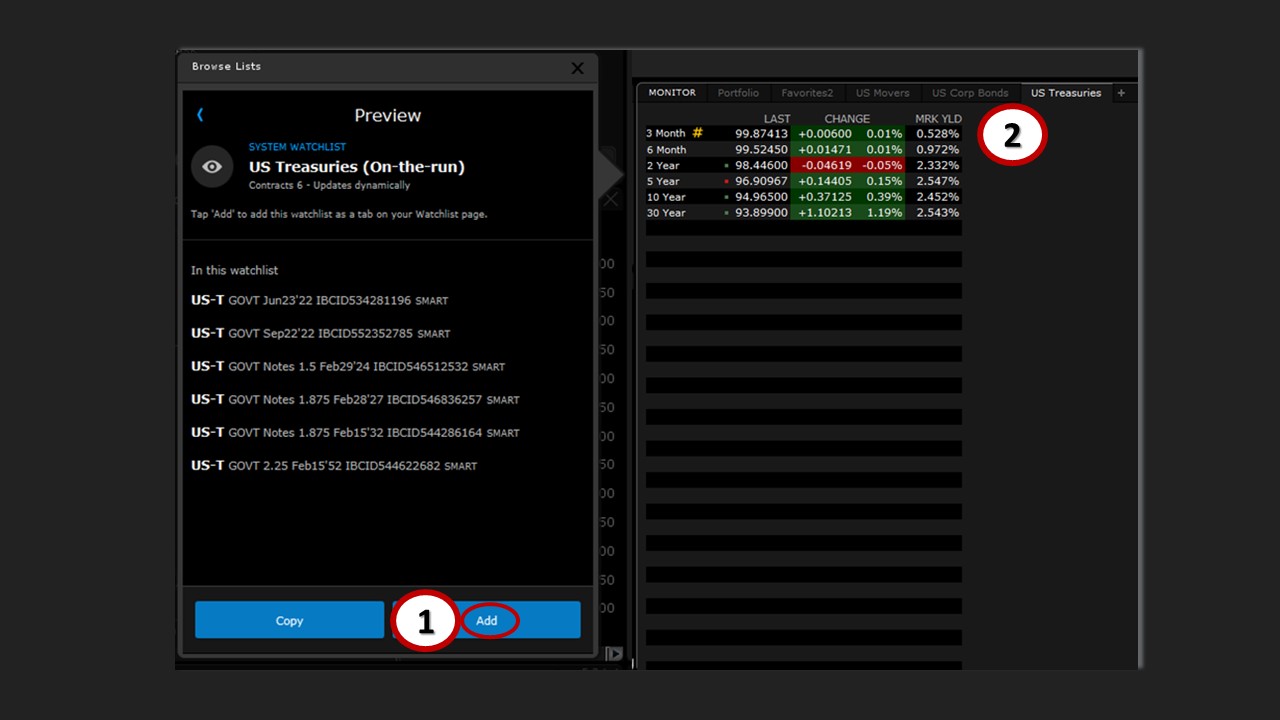Select the US-T Notes 1.5 Feb29'24 contract
The height and width of the screenshot is (720, 1280).
(348, 367)
